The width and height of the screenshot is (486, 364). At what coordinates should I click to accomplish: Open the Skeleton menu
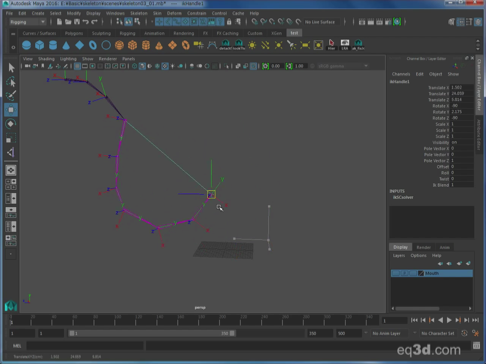pos(139,13)
